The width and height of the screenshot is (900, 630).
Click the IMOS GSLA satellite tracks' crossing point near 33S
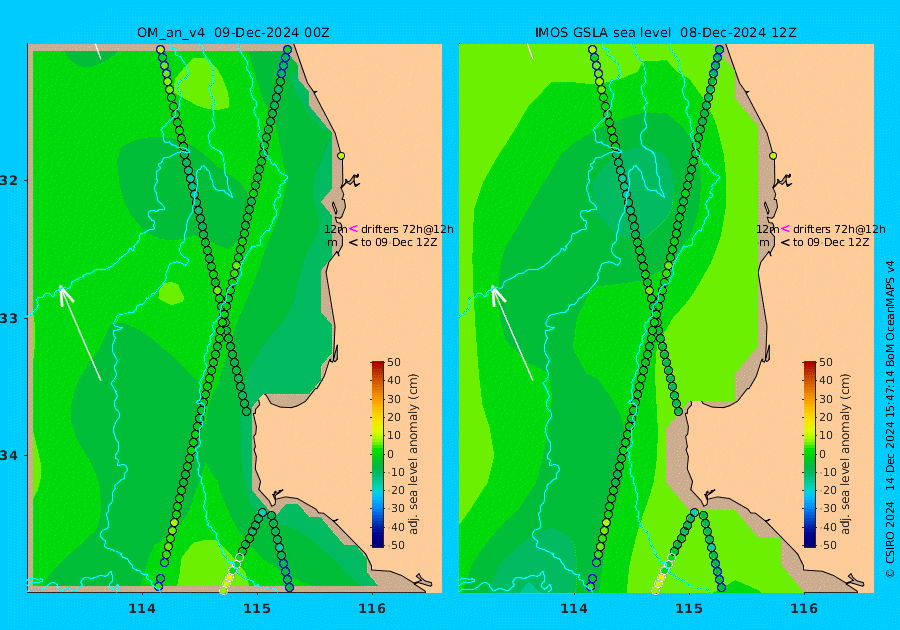tap(655, 322)
